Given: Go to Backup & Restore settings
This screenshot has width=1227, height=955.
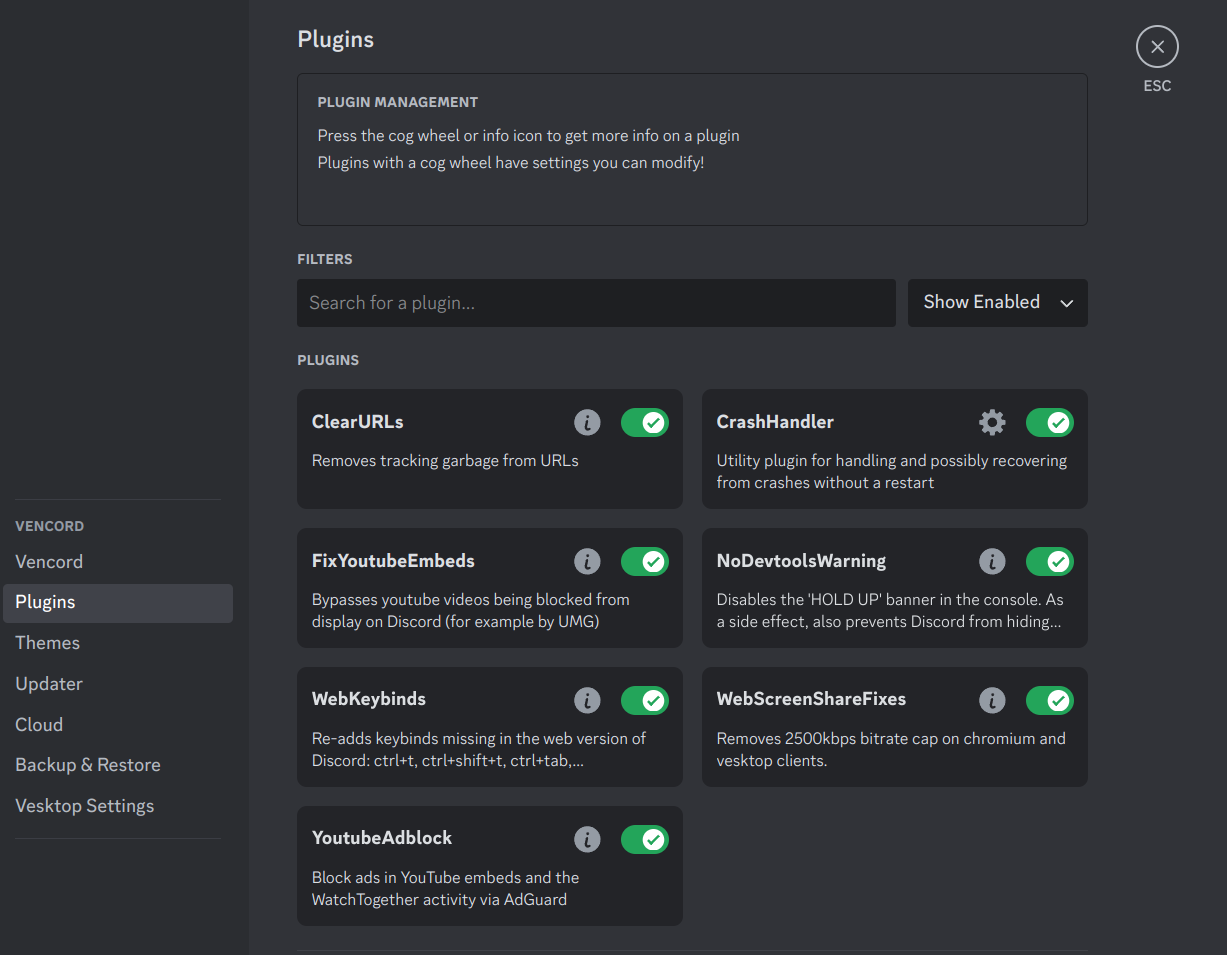Looking at the screenshot, I should (88, 764).
